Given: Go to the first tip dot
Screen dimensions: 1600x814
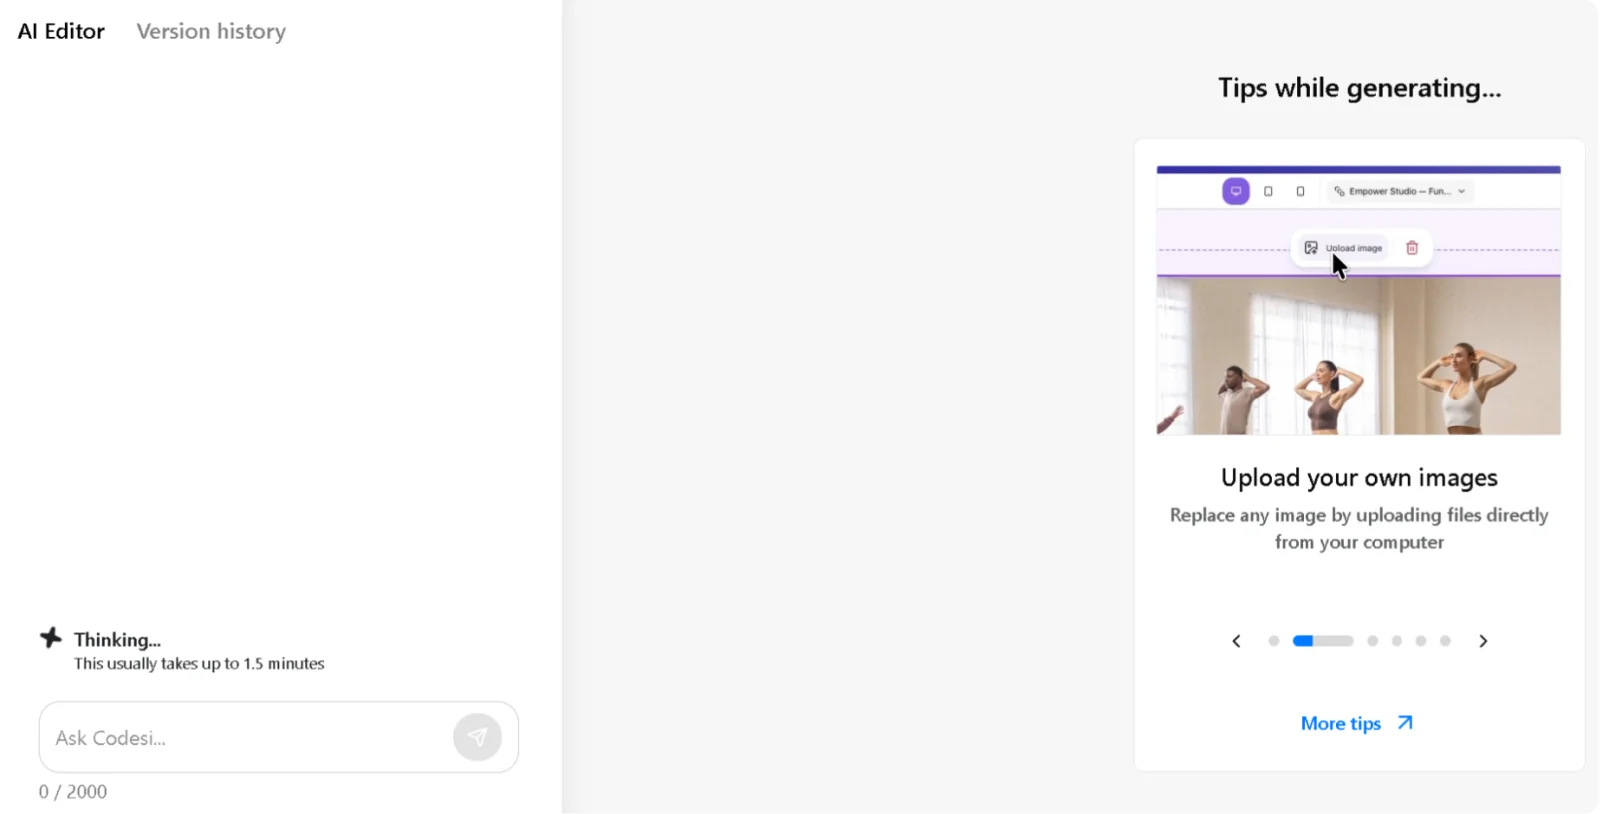Looking at the screenshot, I should tap(1273, 641).
